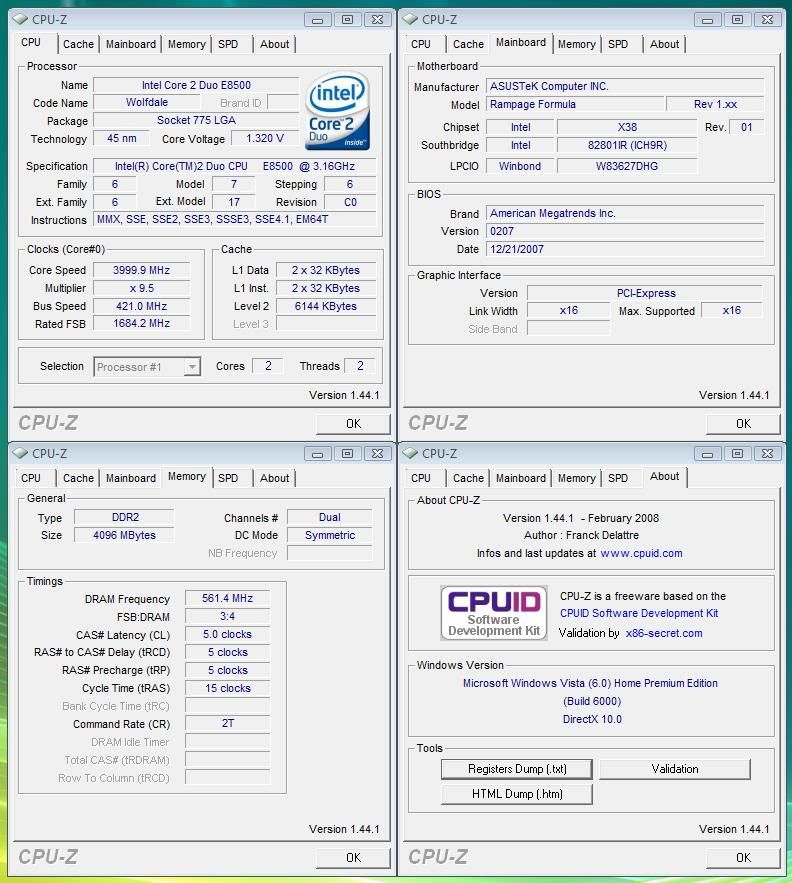Close the About CPU-Z window
792x883 pixels.
point(767,454)
